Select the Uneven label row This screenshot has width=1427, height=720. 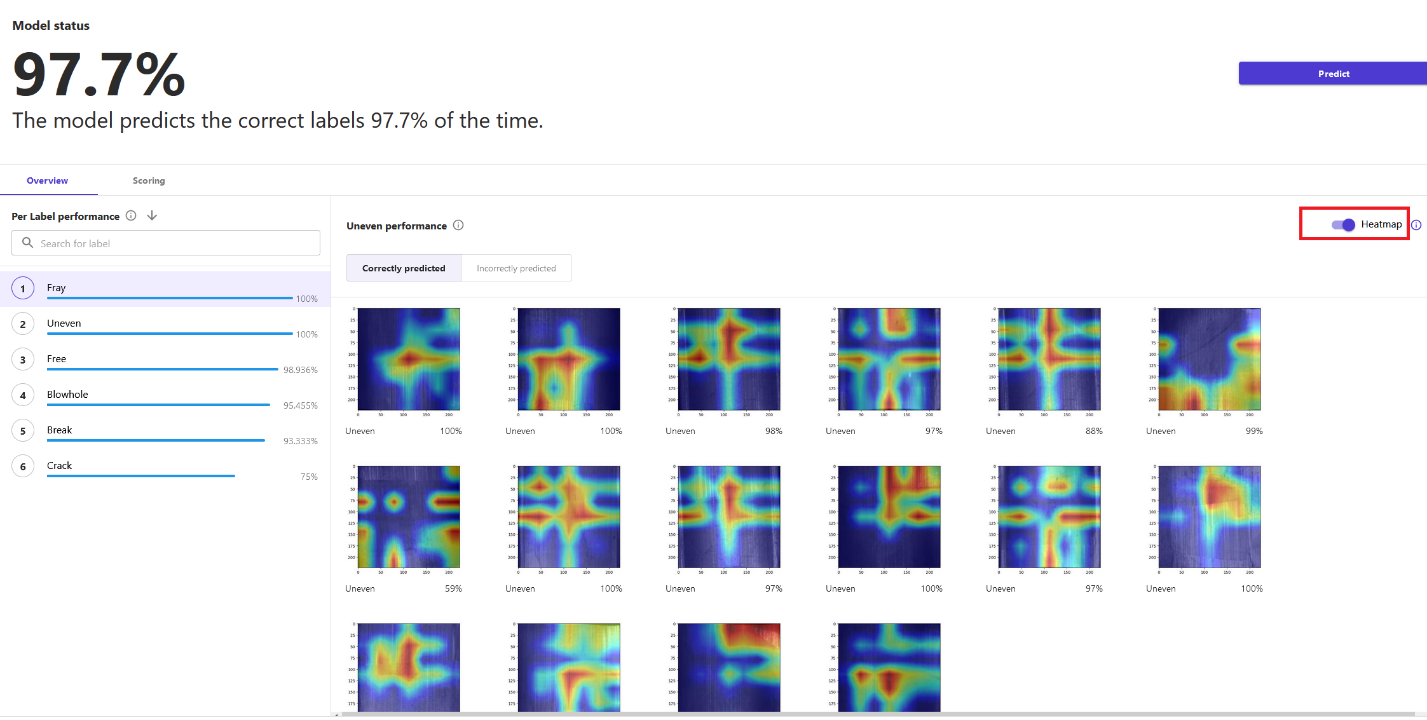(165, 324)
